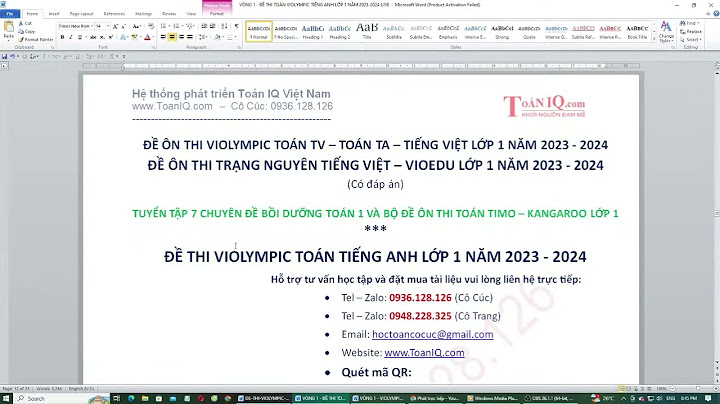The height and width of the screenshot is (404, 720).
Task: Click the Shrink Font icon
Action: 124,27
